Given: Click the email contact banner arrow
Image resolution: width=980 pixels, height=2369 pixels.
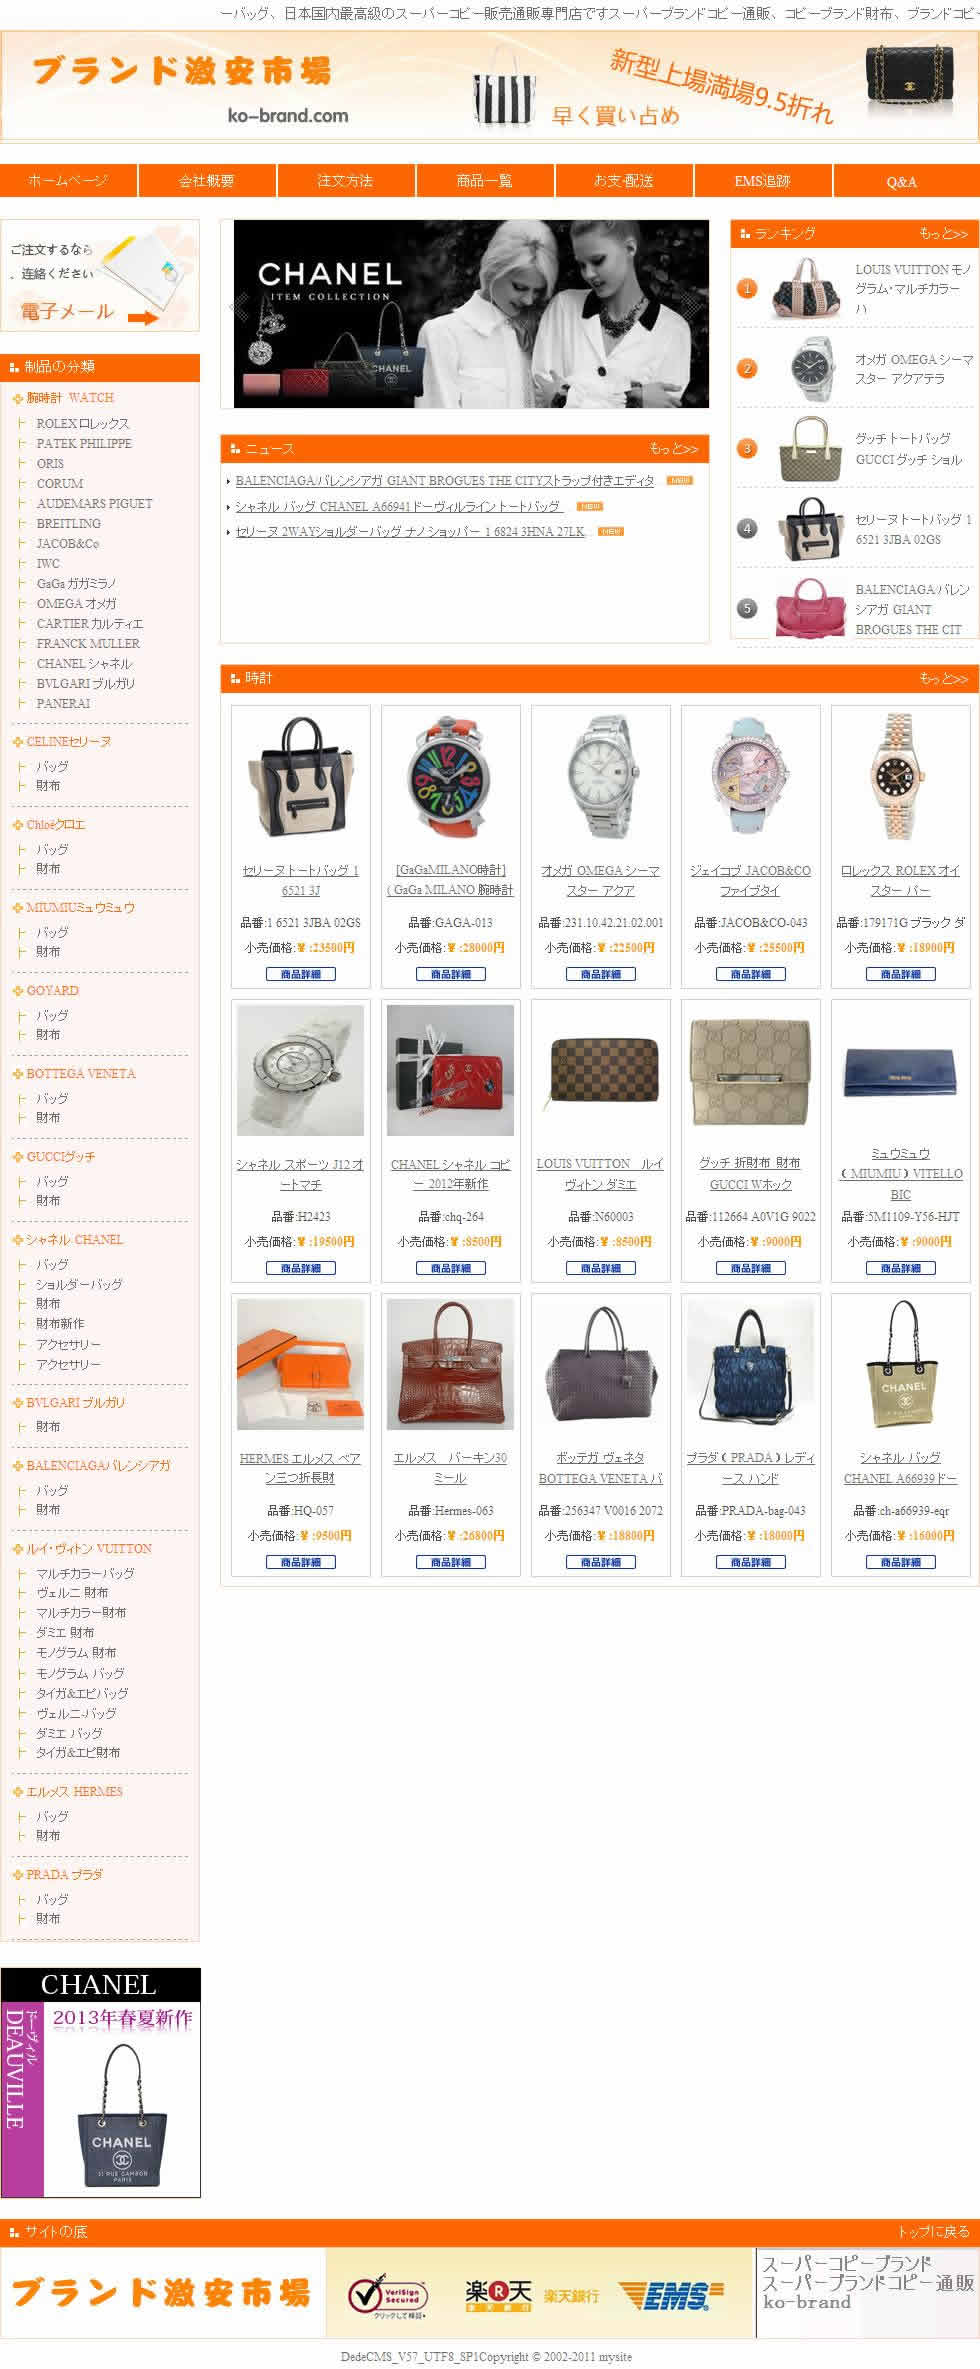Looking at the screenshot, I should click(x=143, y=318).
